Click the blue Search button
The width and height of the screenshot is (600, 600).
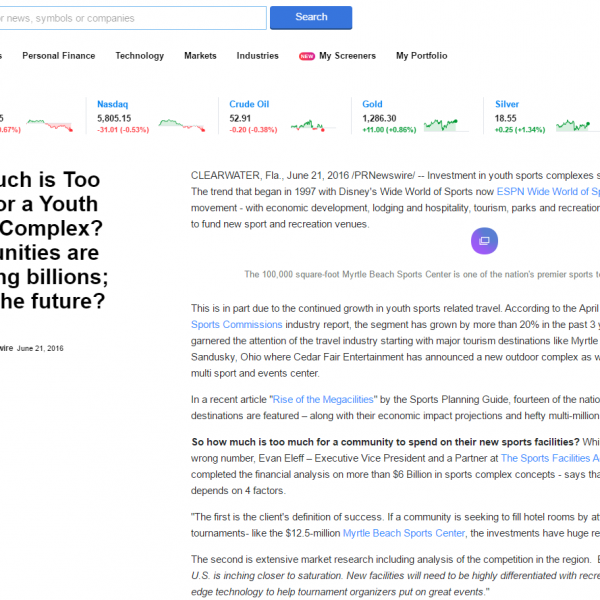point(311,18)
